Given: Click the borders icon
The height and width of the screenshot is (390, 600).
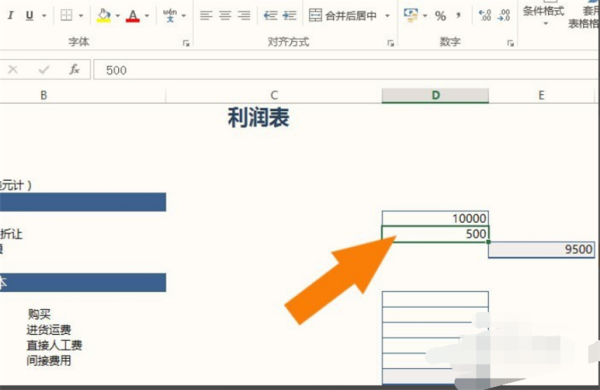Looking at the screenshot, I should point(67,15).
